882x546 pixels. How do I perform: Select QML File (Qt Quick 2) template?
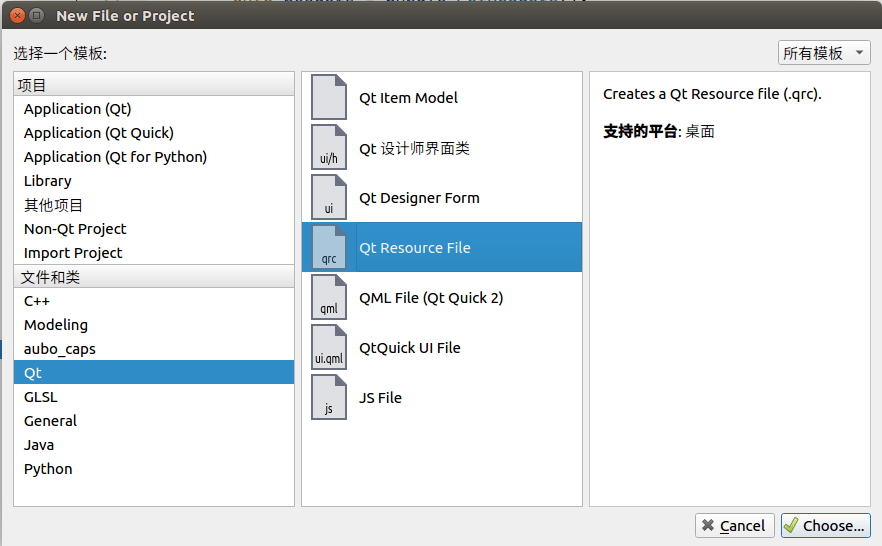pos(442,297)
